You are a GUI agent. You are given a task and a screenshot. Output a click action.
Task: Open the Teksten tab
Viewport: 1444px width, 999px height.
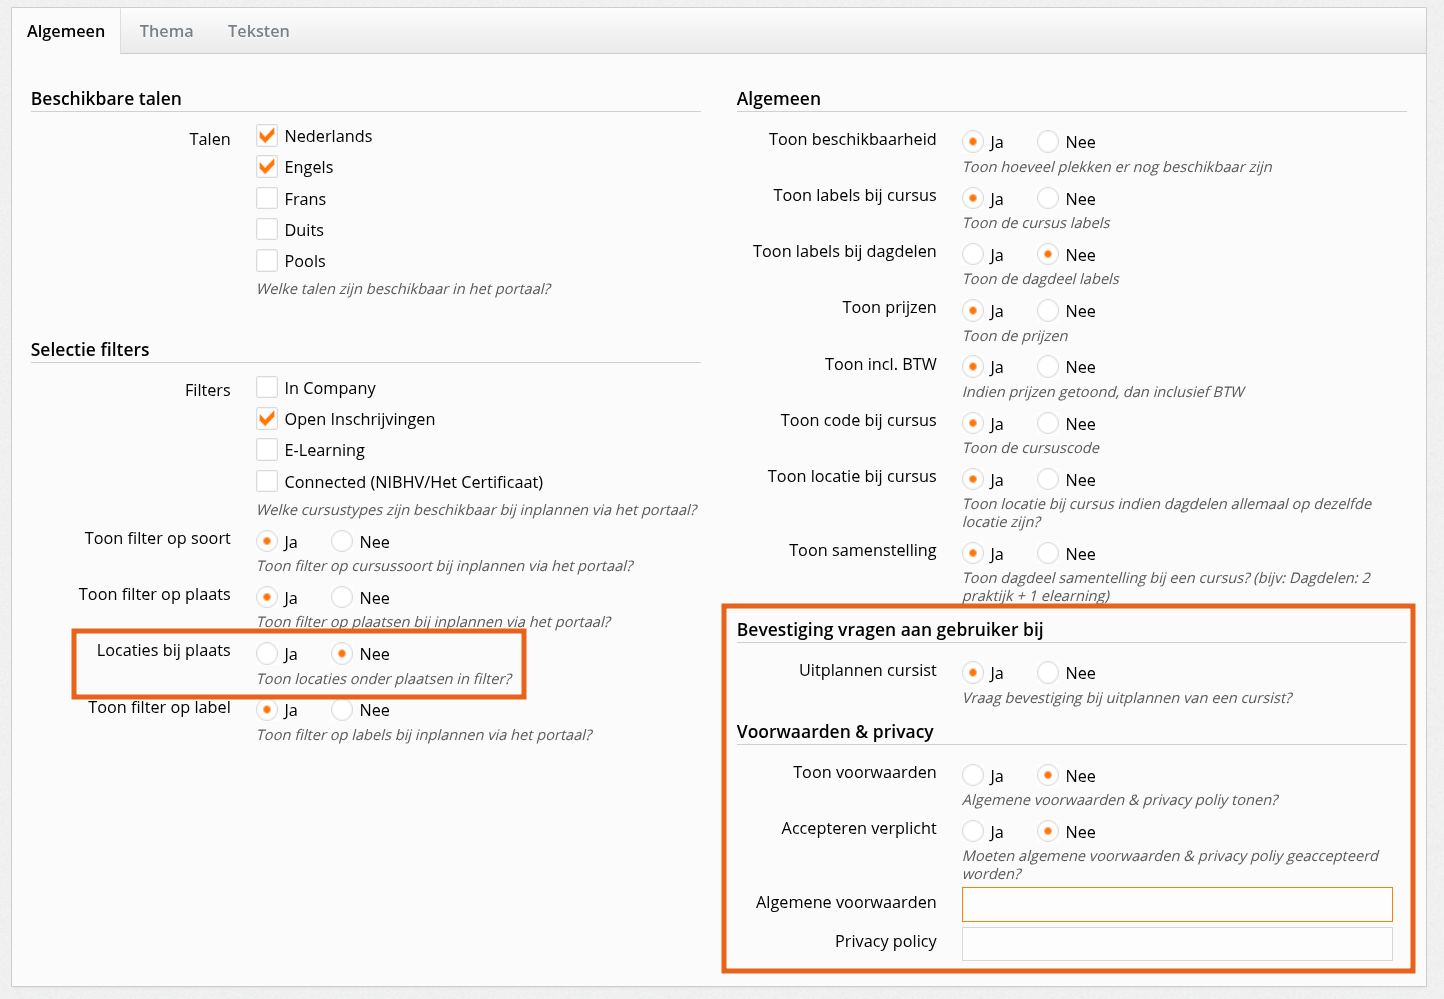(258, 31)
